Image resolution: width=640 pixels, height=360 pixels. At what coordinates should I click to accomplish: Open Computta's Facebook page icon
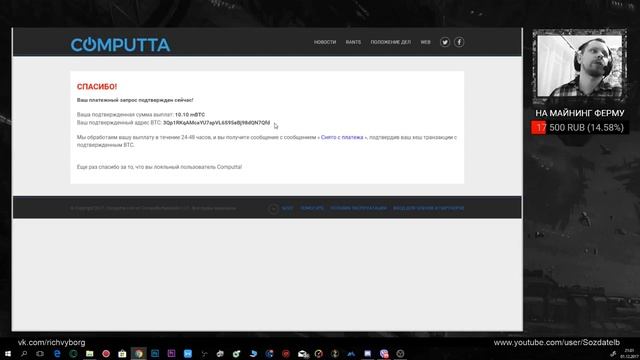click(459, 42)
